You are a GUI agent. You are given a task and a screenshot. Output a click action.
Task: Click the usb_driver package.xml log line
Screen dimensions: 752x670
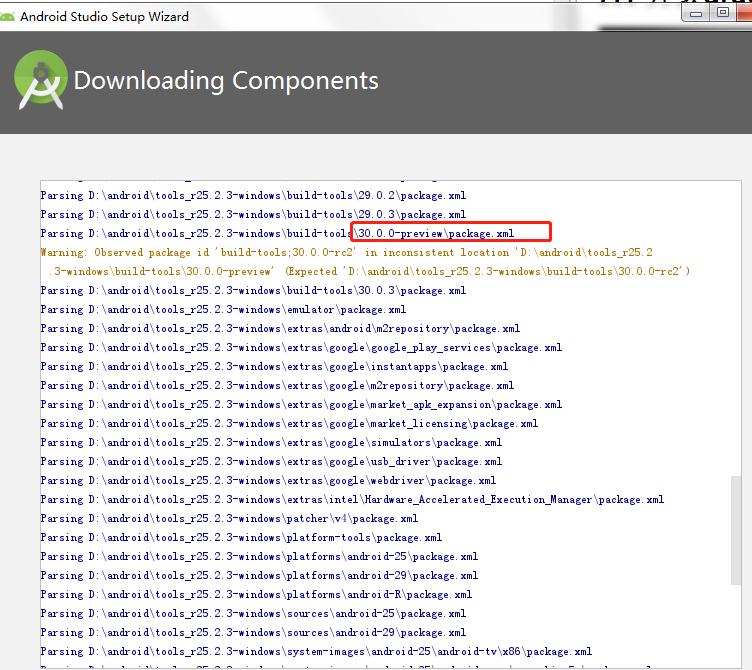pos(270,462)
